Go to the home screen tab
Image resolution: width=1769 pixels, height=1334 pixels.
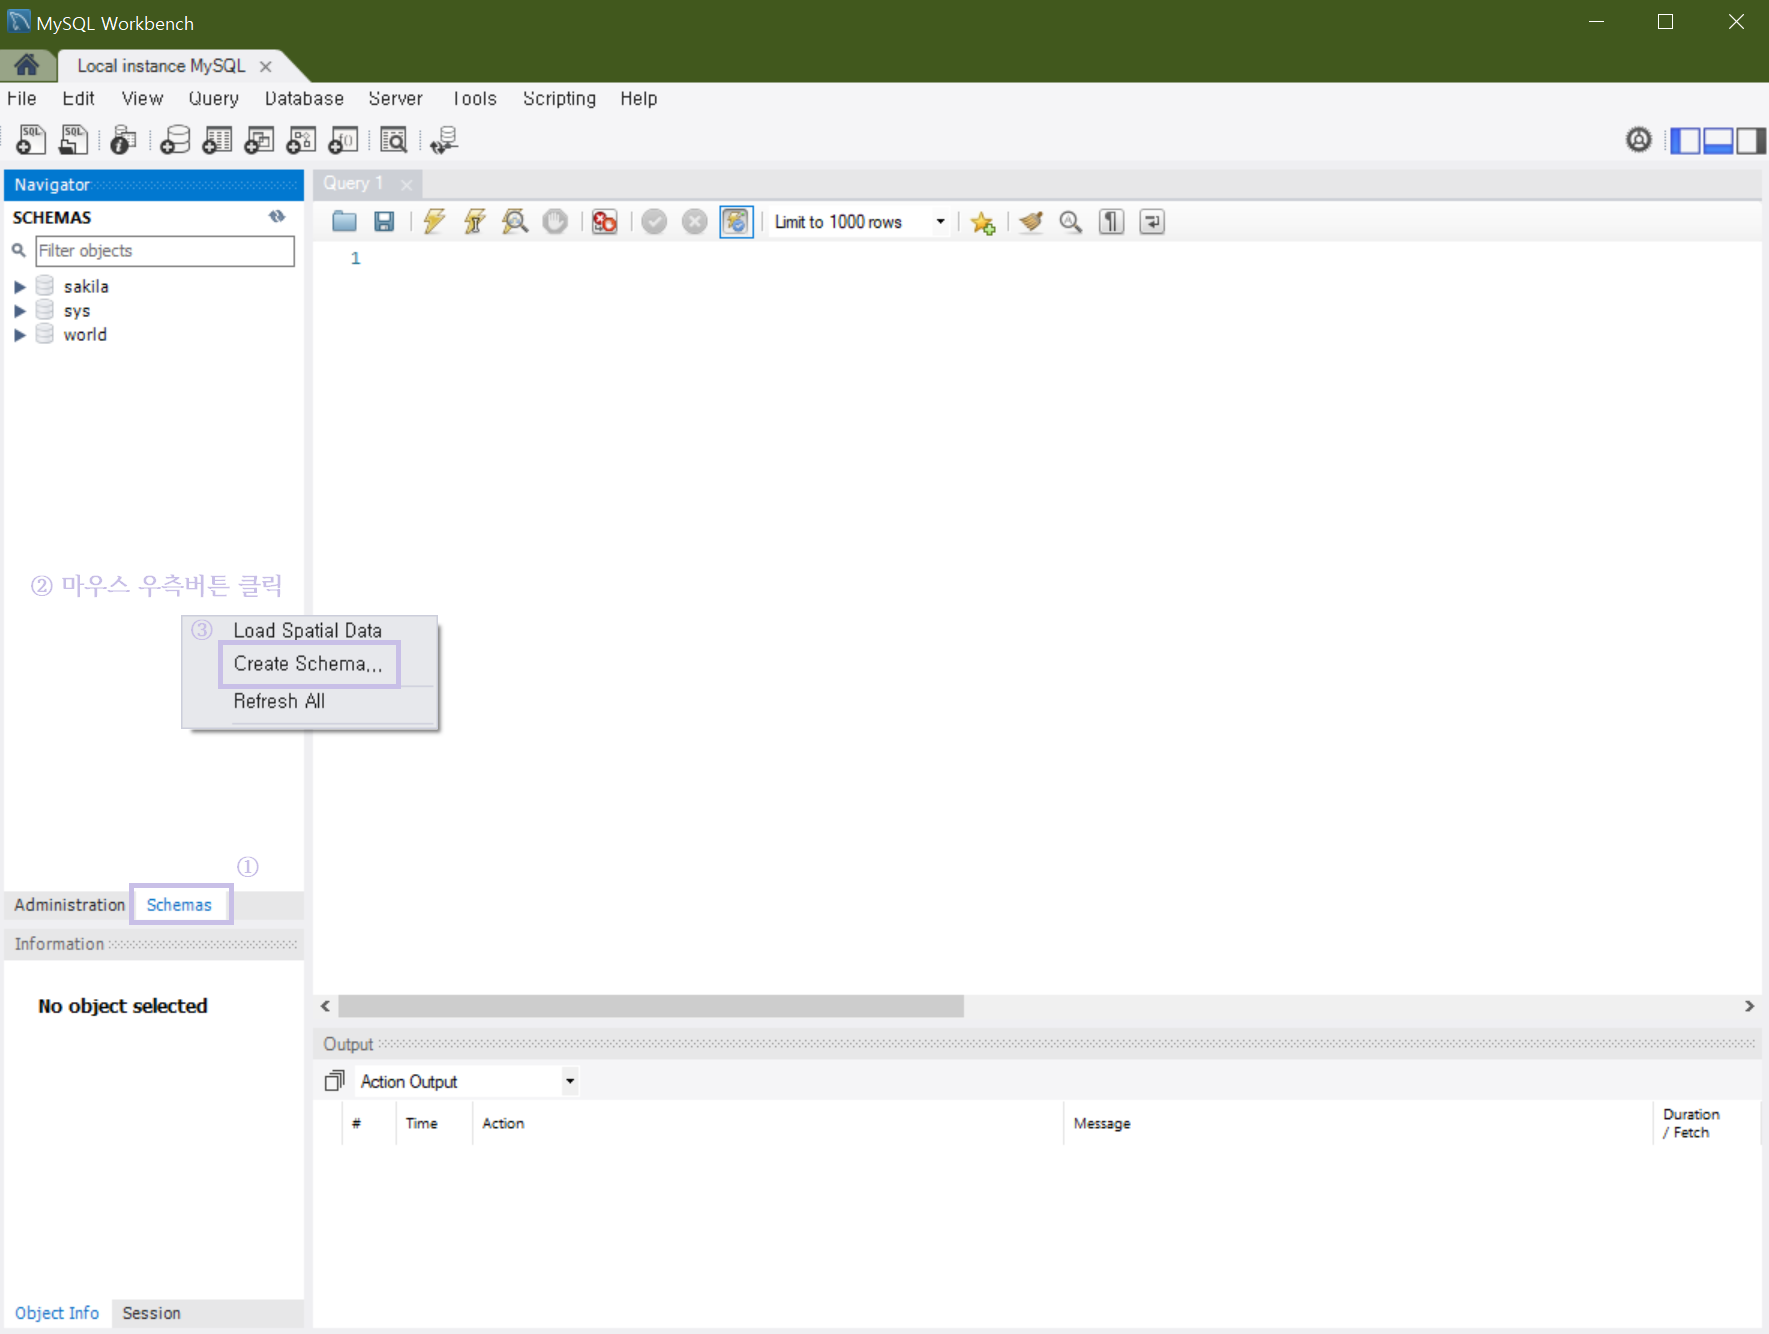point(27,66)
